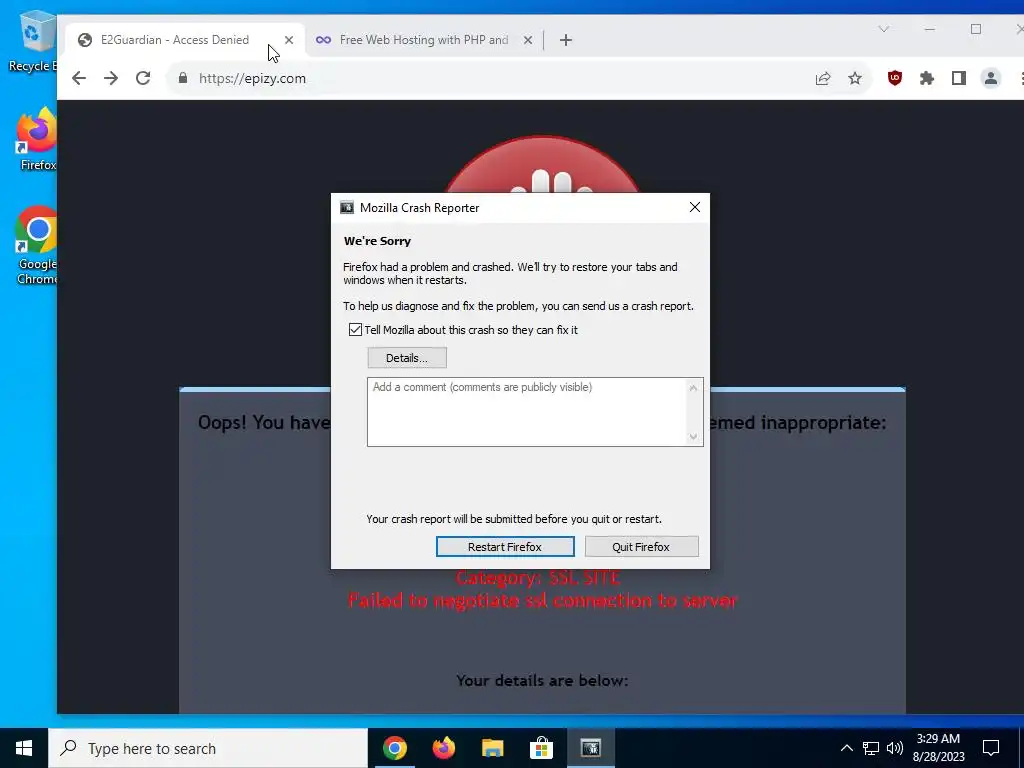The height and width of the screenshot is (768, 1024).
Task: Click the taskbar search box
Action: pos(208,748)
